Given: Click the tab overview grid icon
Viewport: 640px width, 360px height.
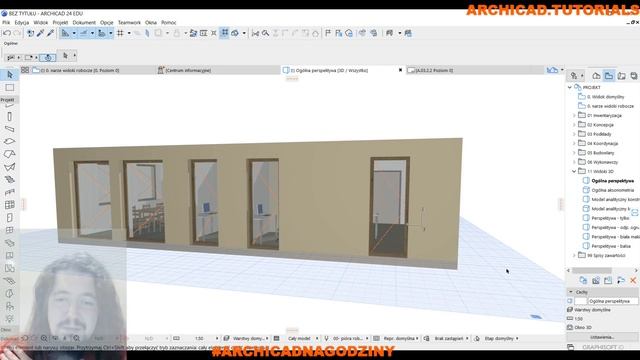Looking at the screenshot, I should click(25, 70).
